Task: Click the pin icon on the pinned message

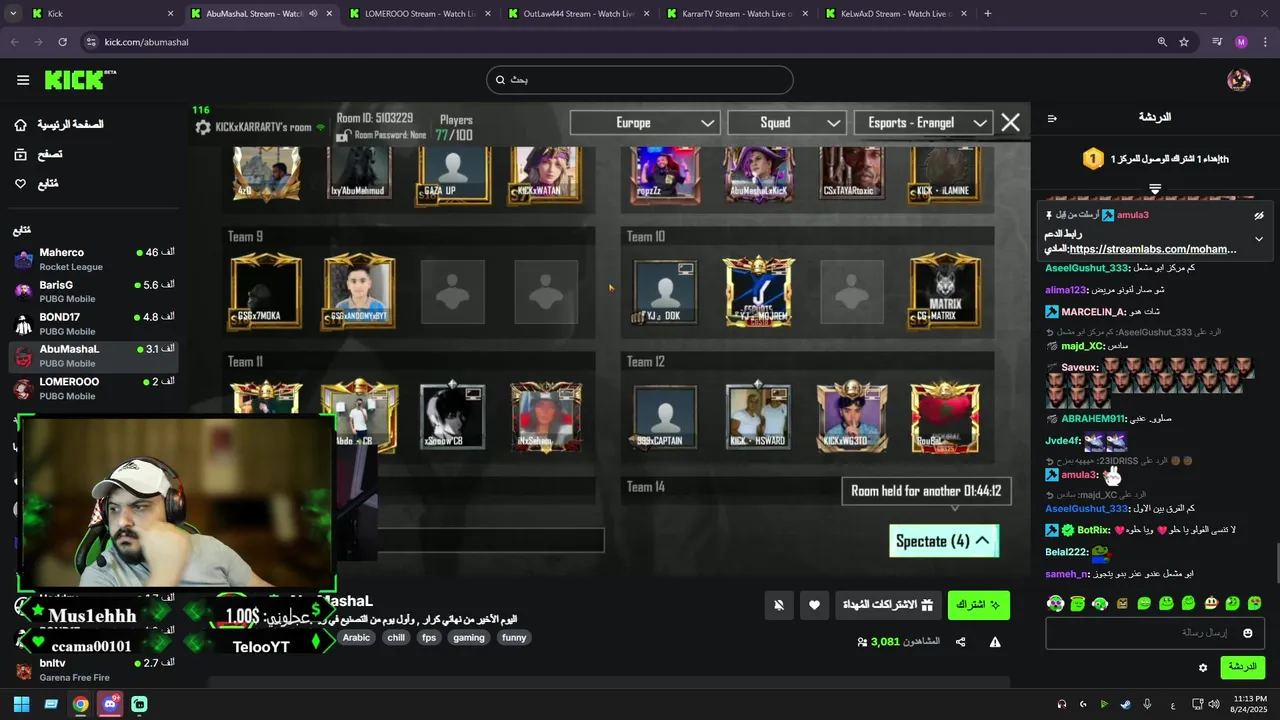Action: 1049,215
